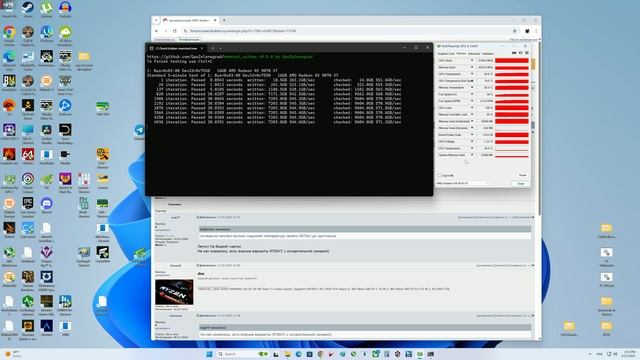
Task: Toggle the GPU-Z Log to file checkbox
Action: pos(440,176)
